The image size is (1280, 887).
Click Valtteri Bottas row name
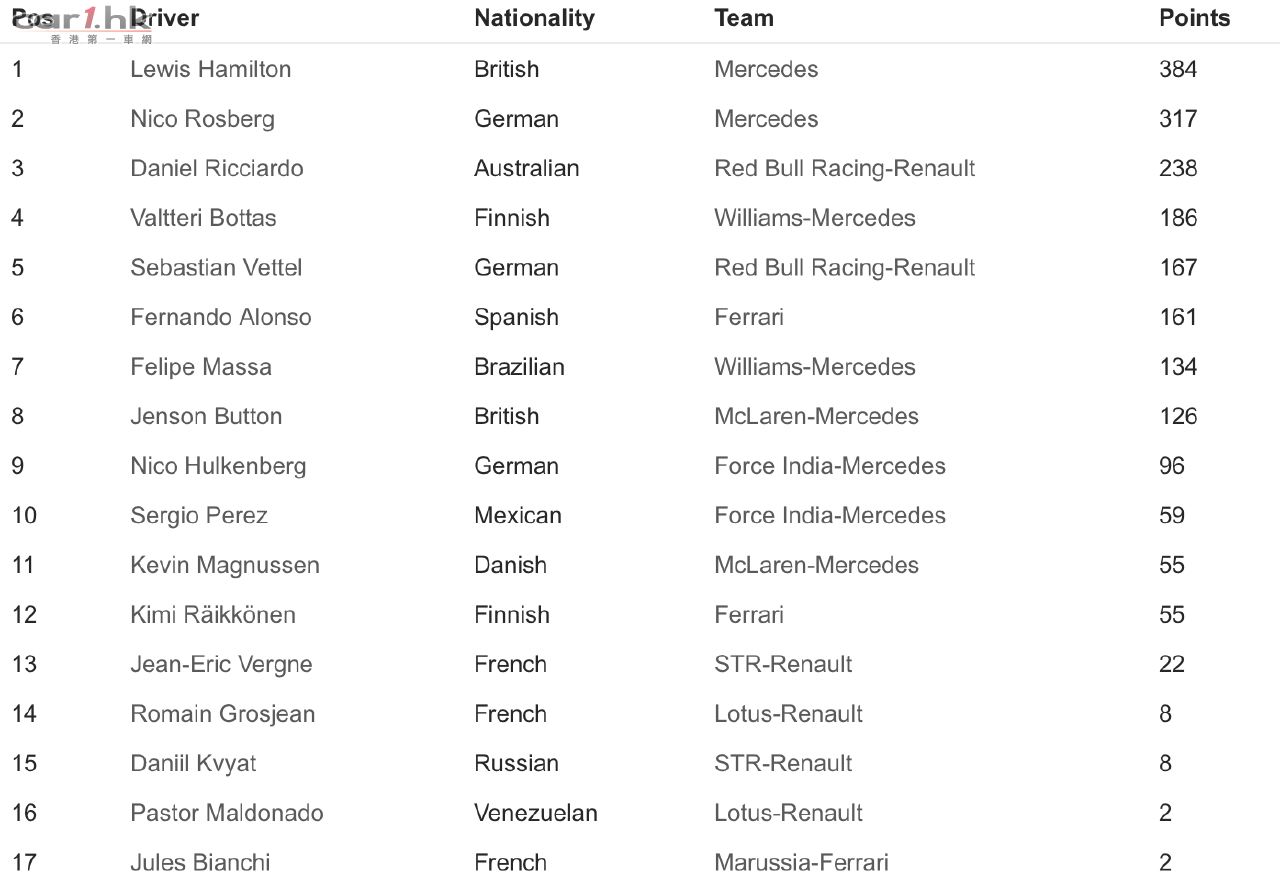point(203,218)
